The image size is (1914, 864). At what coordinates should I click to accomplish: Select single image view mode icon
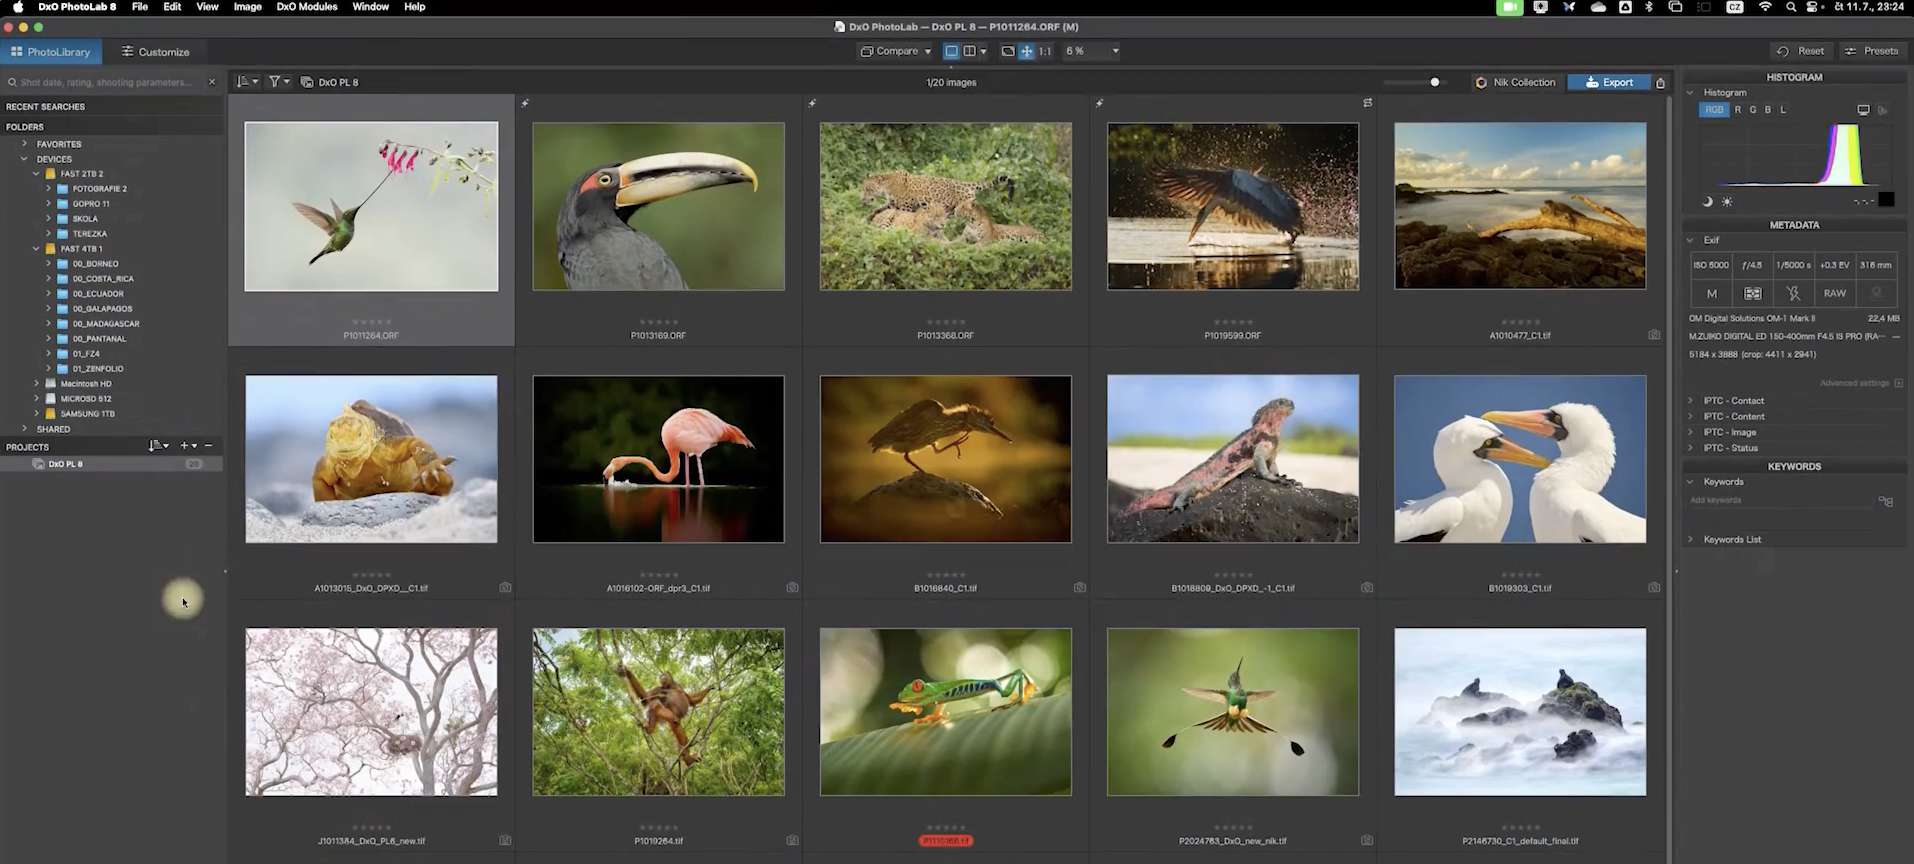point(951,51)
